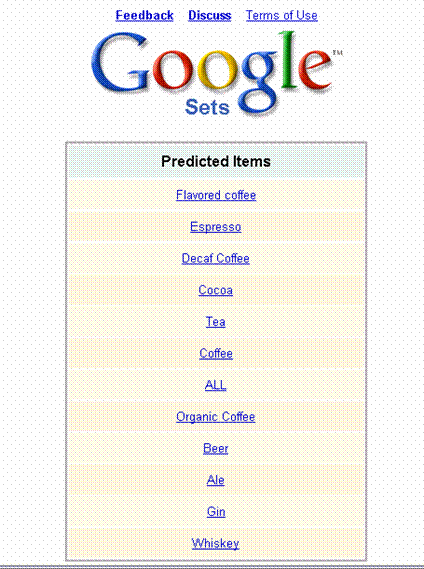The image size is (424, 569).
Task: Open the Decaf Coffee result
Action: pyautogui.click(x=216, y=258)
